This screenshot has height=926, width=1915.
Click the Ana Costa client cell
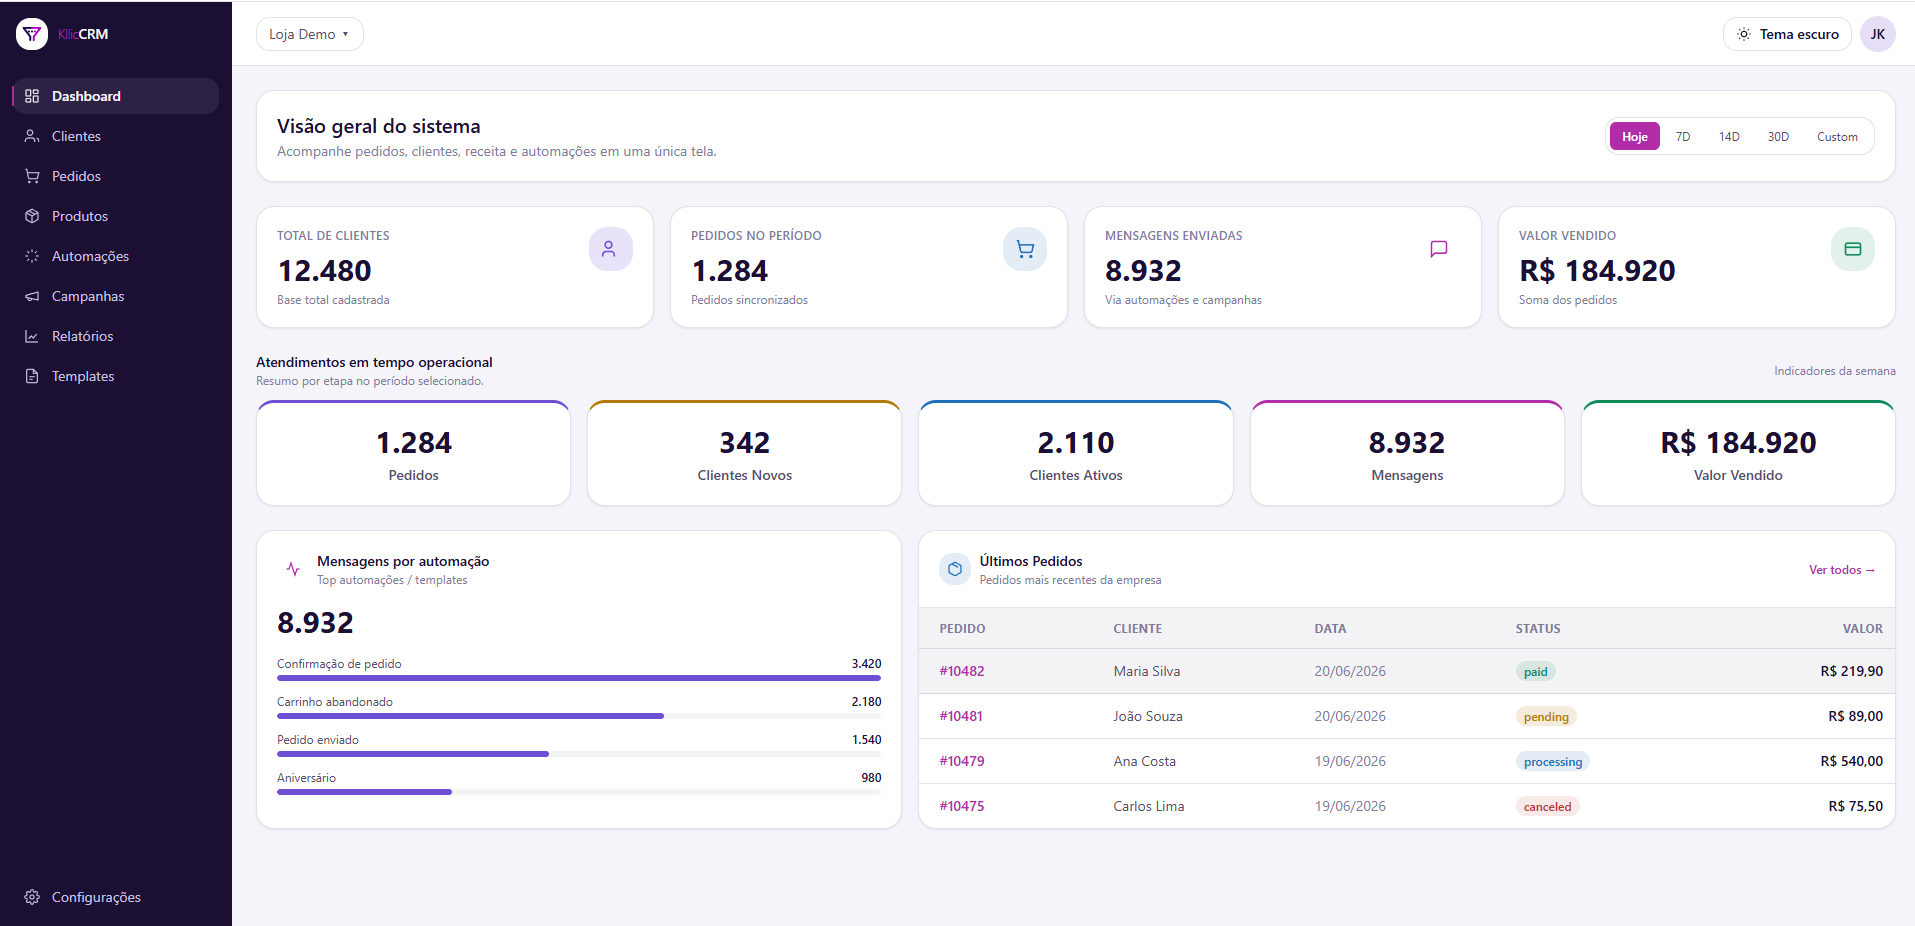[x=1145, y=761]
